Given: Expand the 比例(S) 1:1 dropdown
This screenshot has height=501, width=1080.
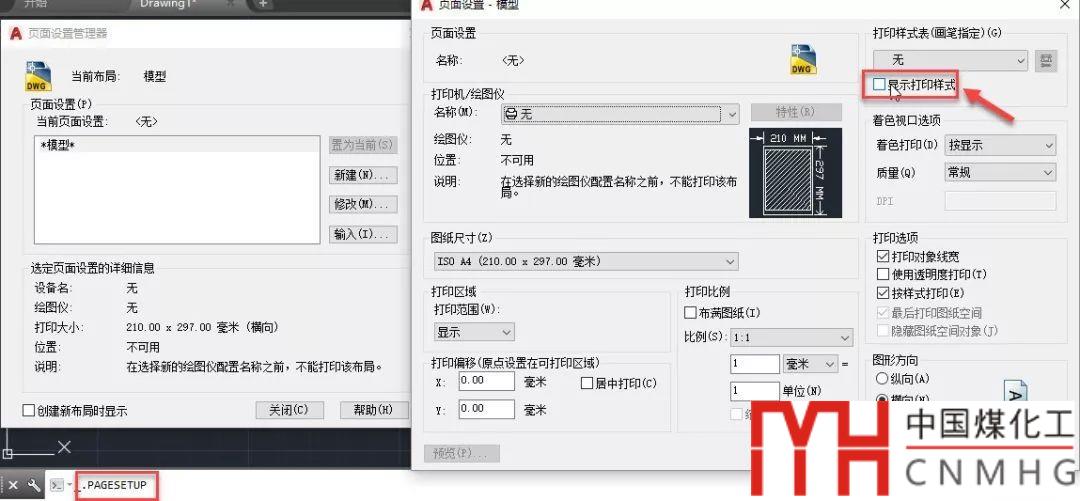Looking at the screenshot, I should tap(791, 338).
